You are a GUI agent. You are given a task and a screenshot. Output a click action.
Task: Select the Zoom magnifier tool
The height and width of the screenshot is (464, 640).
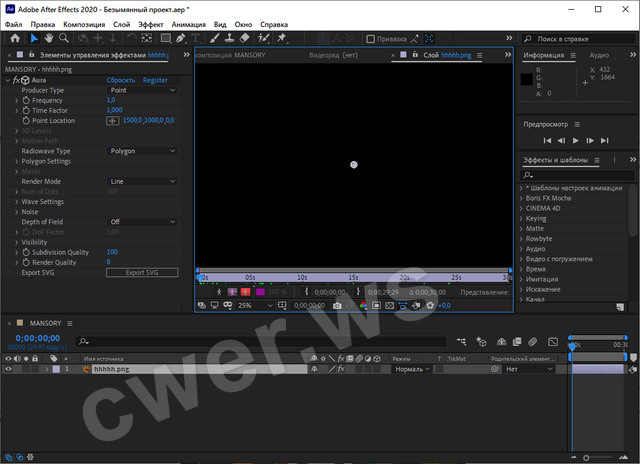click(64, 39)
